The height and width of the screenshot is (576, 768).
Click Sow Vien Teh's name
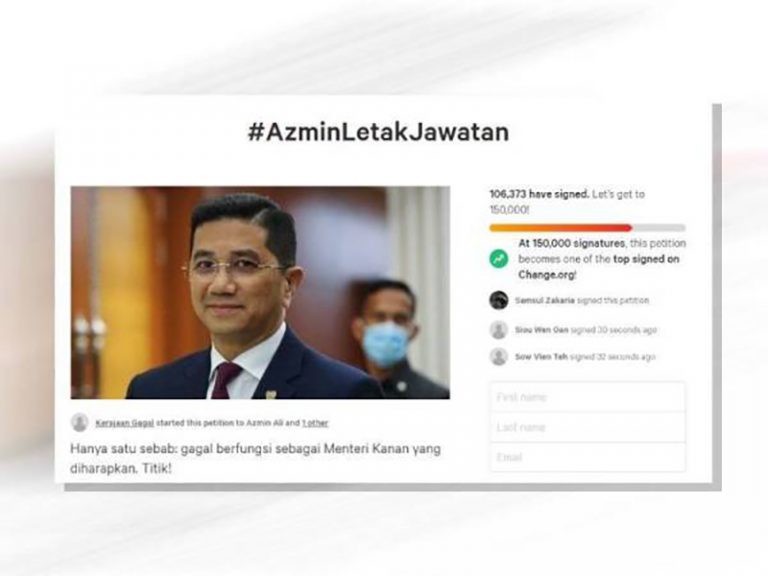(541, 357)
